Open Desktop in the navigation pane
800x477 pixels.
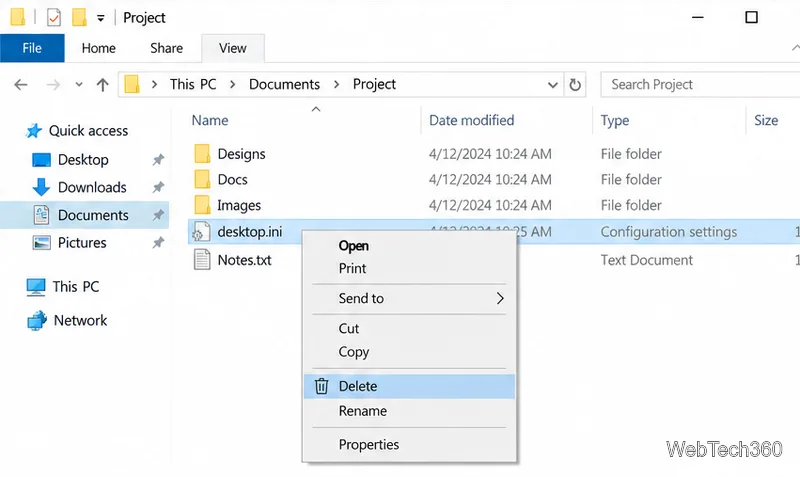pos(83,160)
